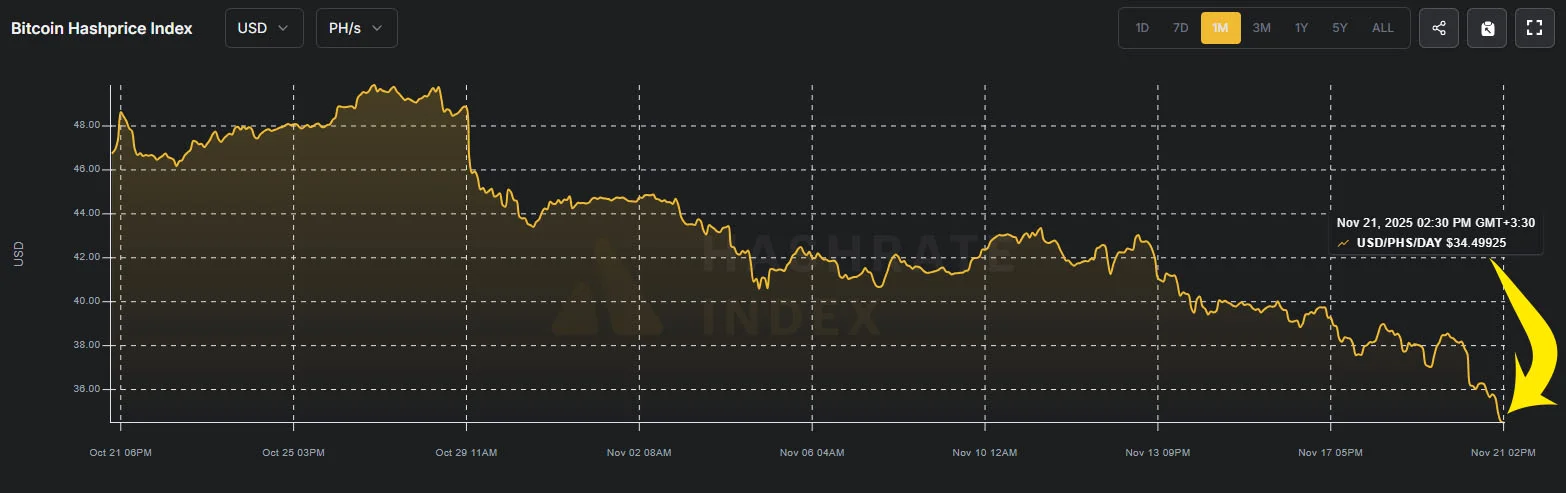Click the Bitcoin Hashprice Index title
Image resolution: width=1566 pixels, height=493 pixels.
(102, 28)
